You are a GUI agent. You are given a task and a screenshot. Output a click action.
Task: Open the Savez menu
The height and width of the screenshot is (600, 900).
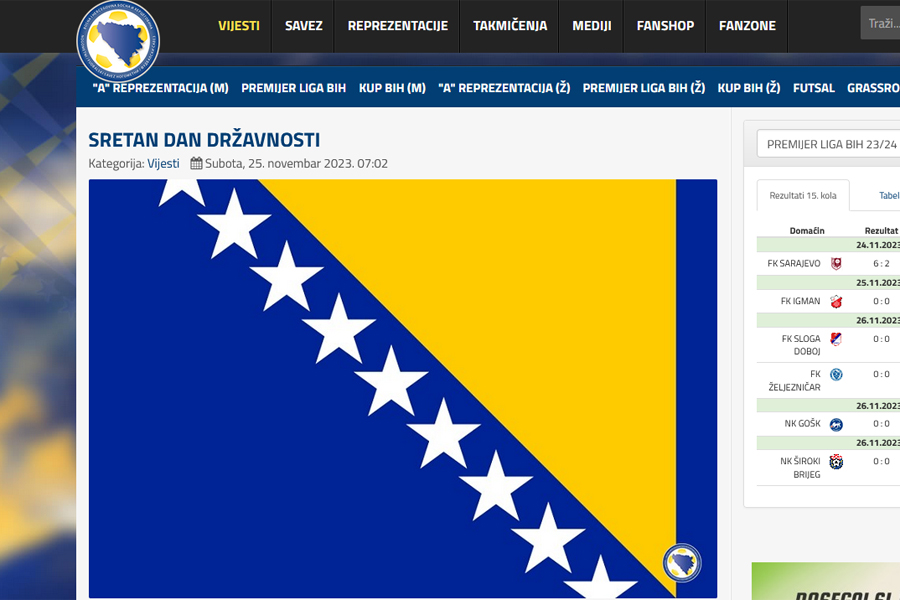pos(304,26)
